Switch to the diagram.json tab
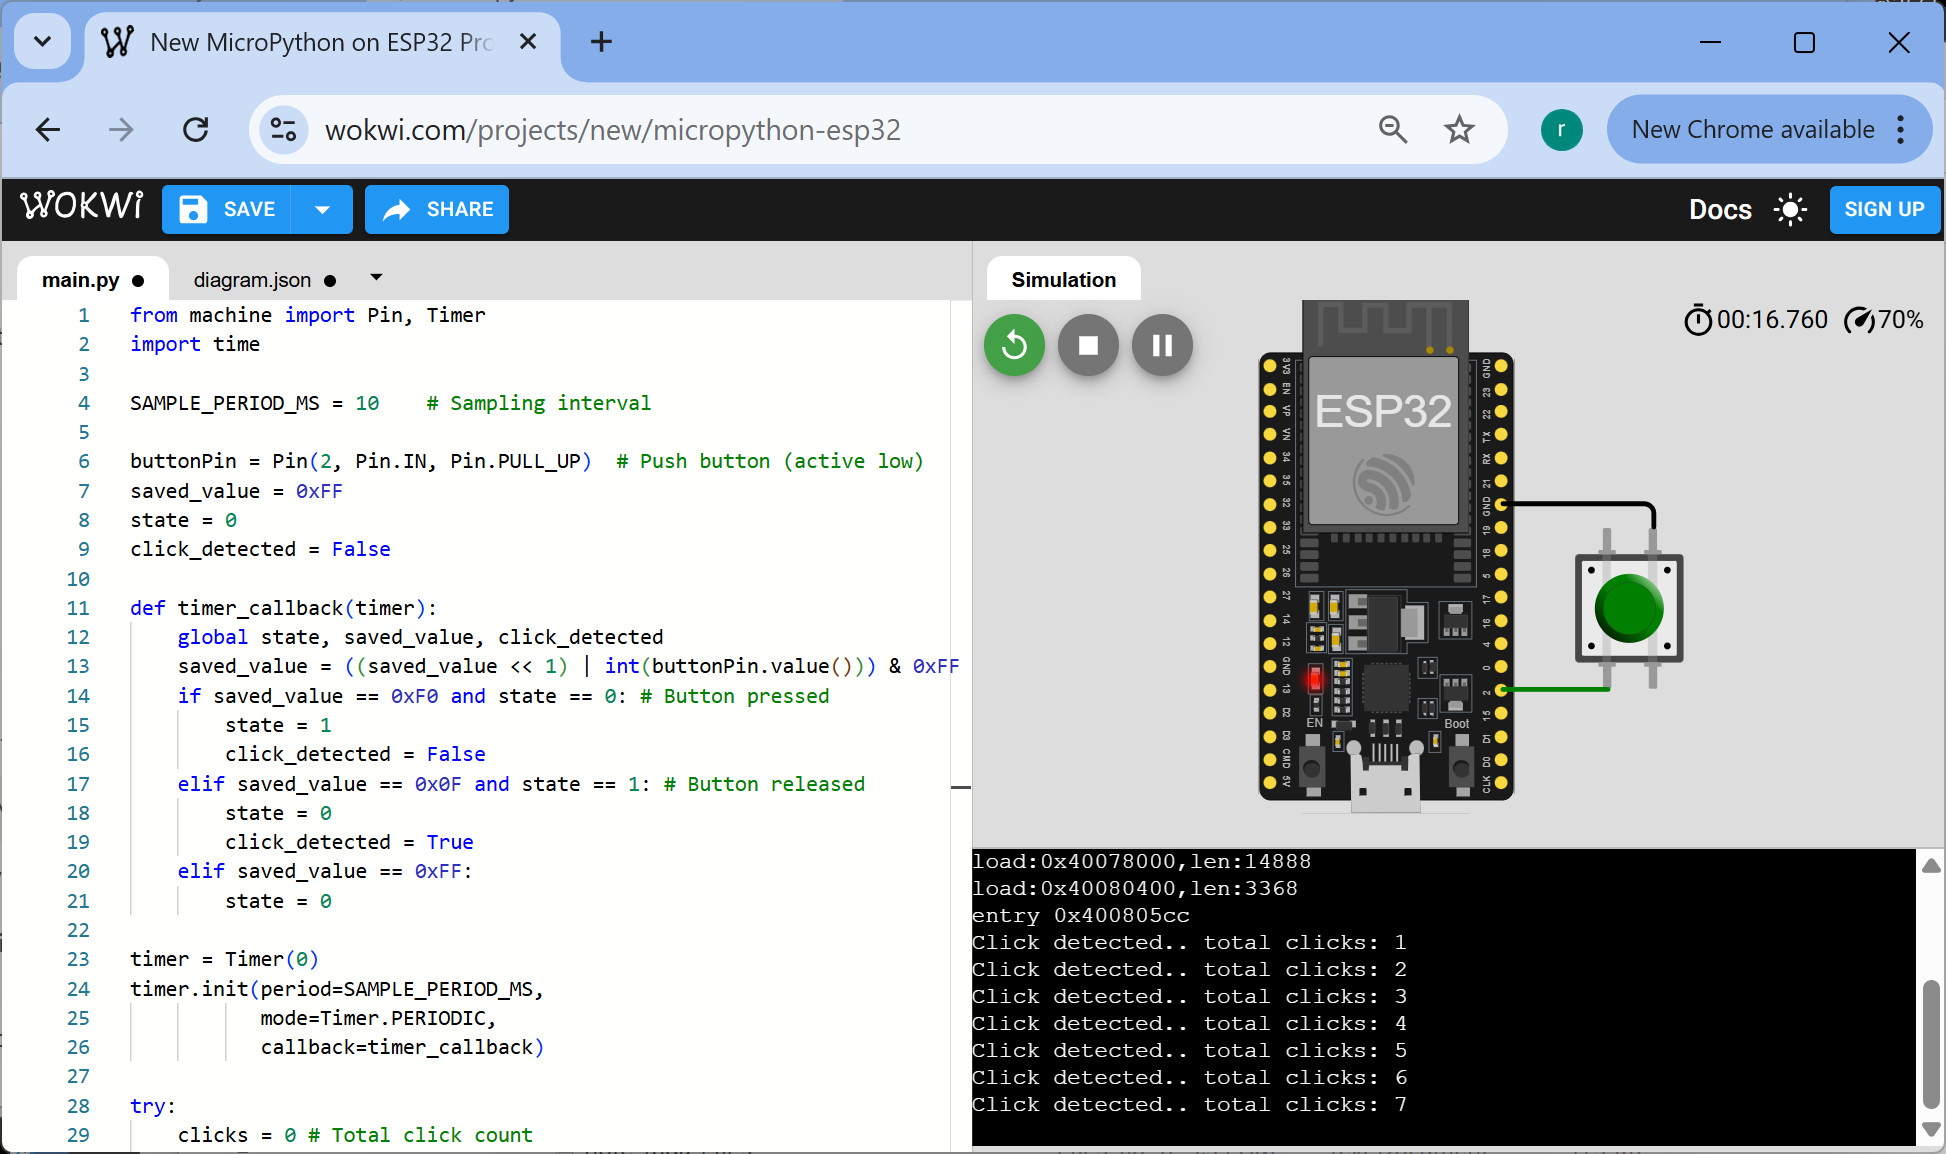1946x1154 pixels. (x=264, y=280)
